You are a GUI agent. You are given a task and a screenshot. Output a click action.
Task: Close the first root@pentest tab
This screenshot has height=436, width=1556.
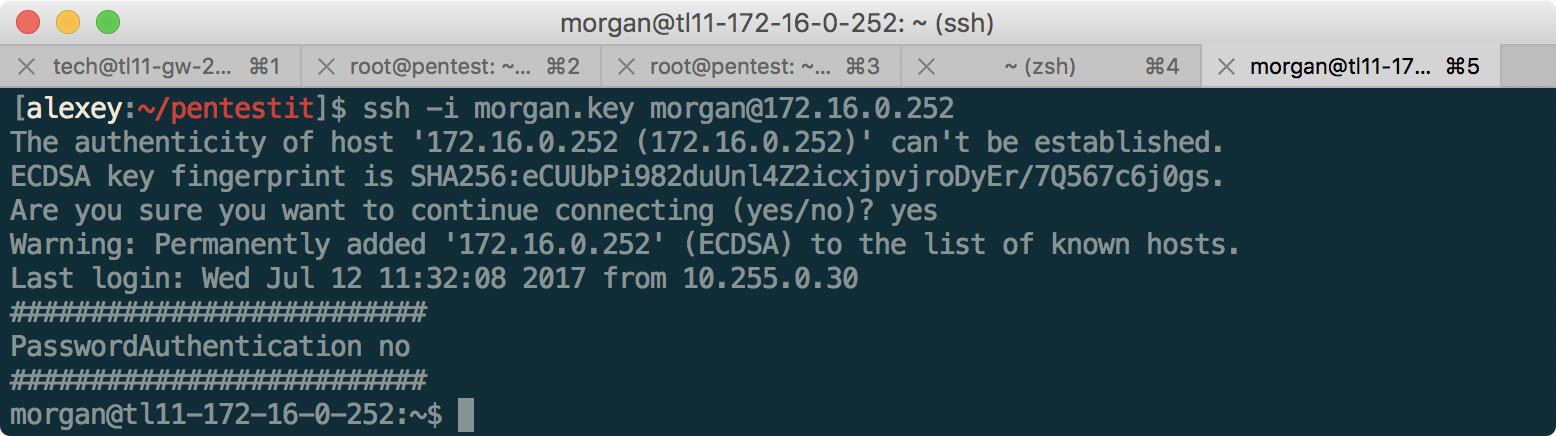click(x=326, y=67)
